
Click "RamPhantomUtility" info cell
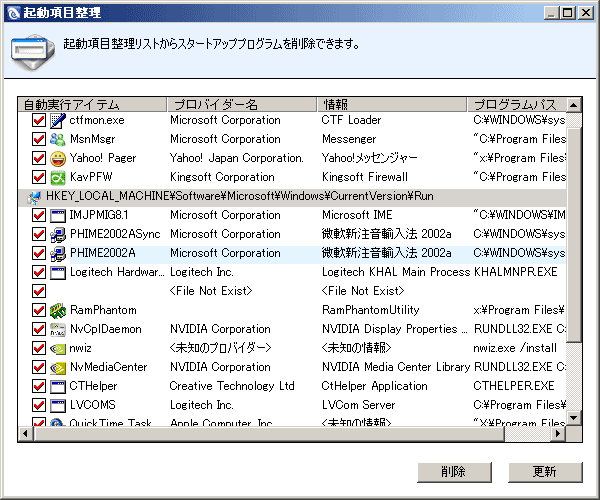coord(370,310)
